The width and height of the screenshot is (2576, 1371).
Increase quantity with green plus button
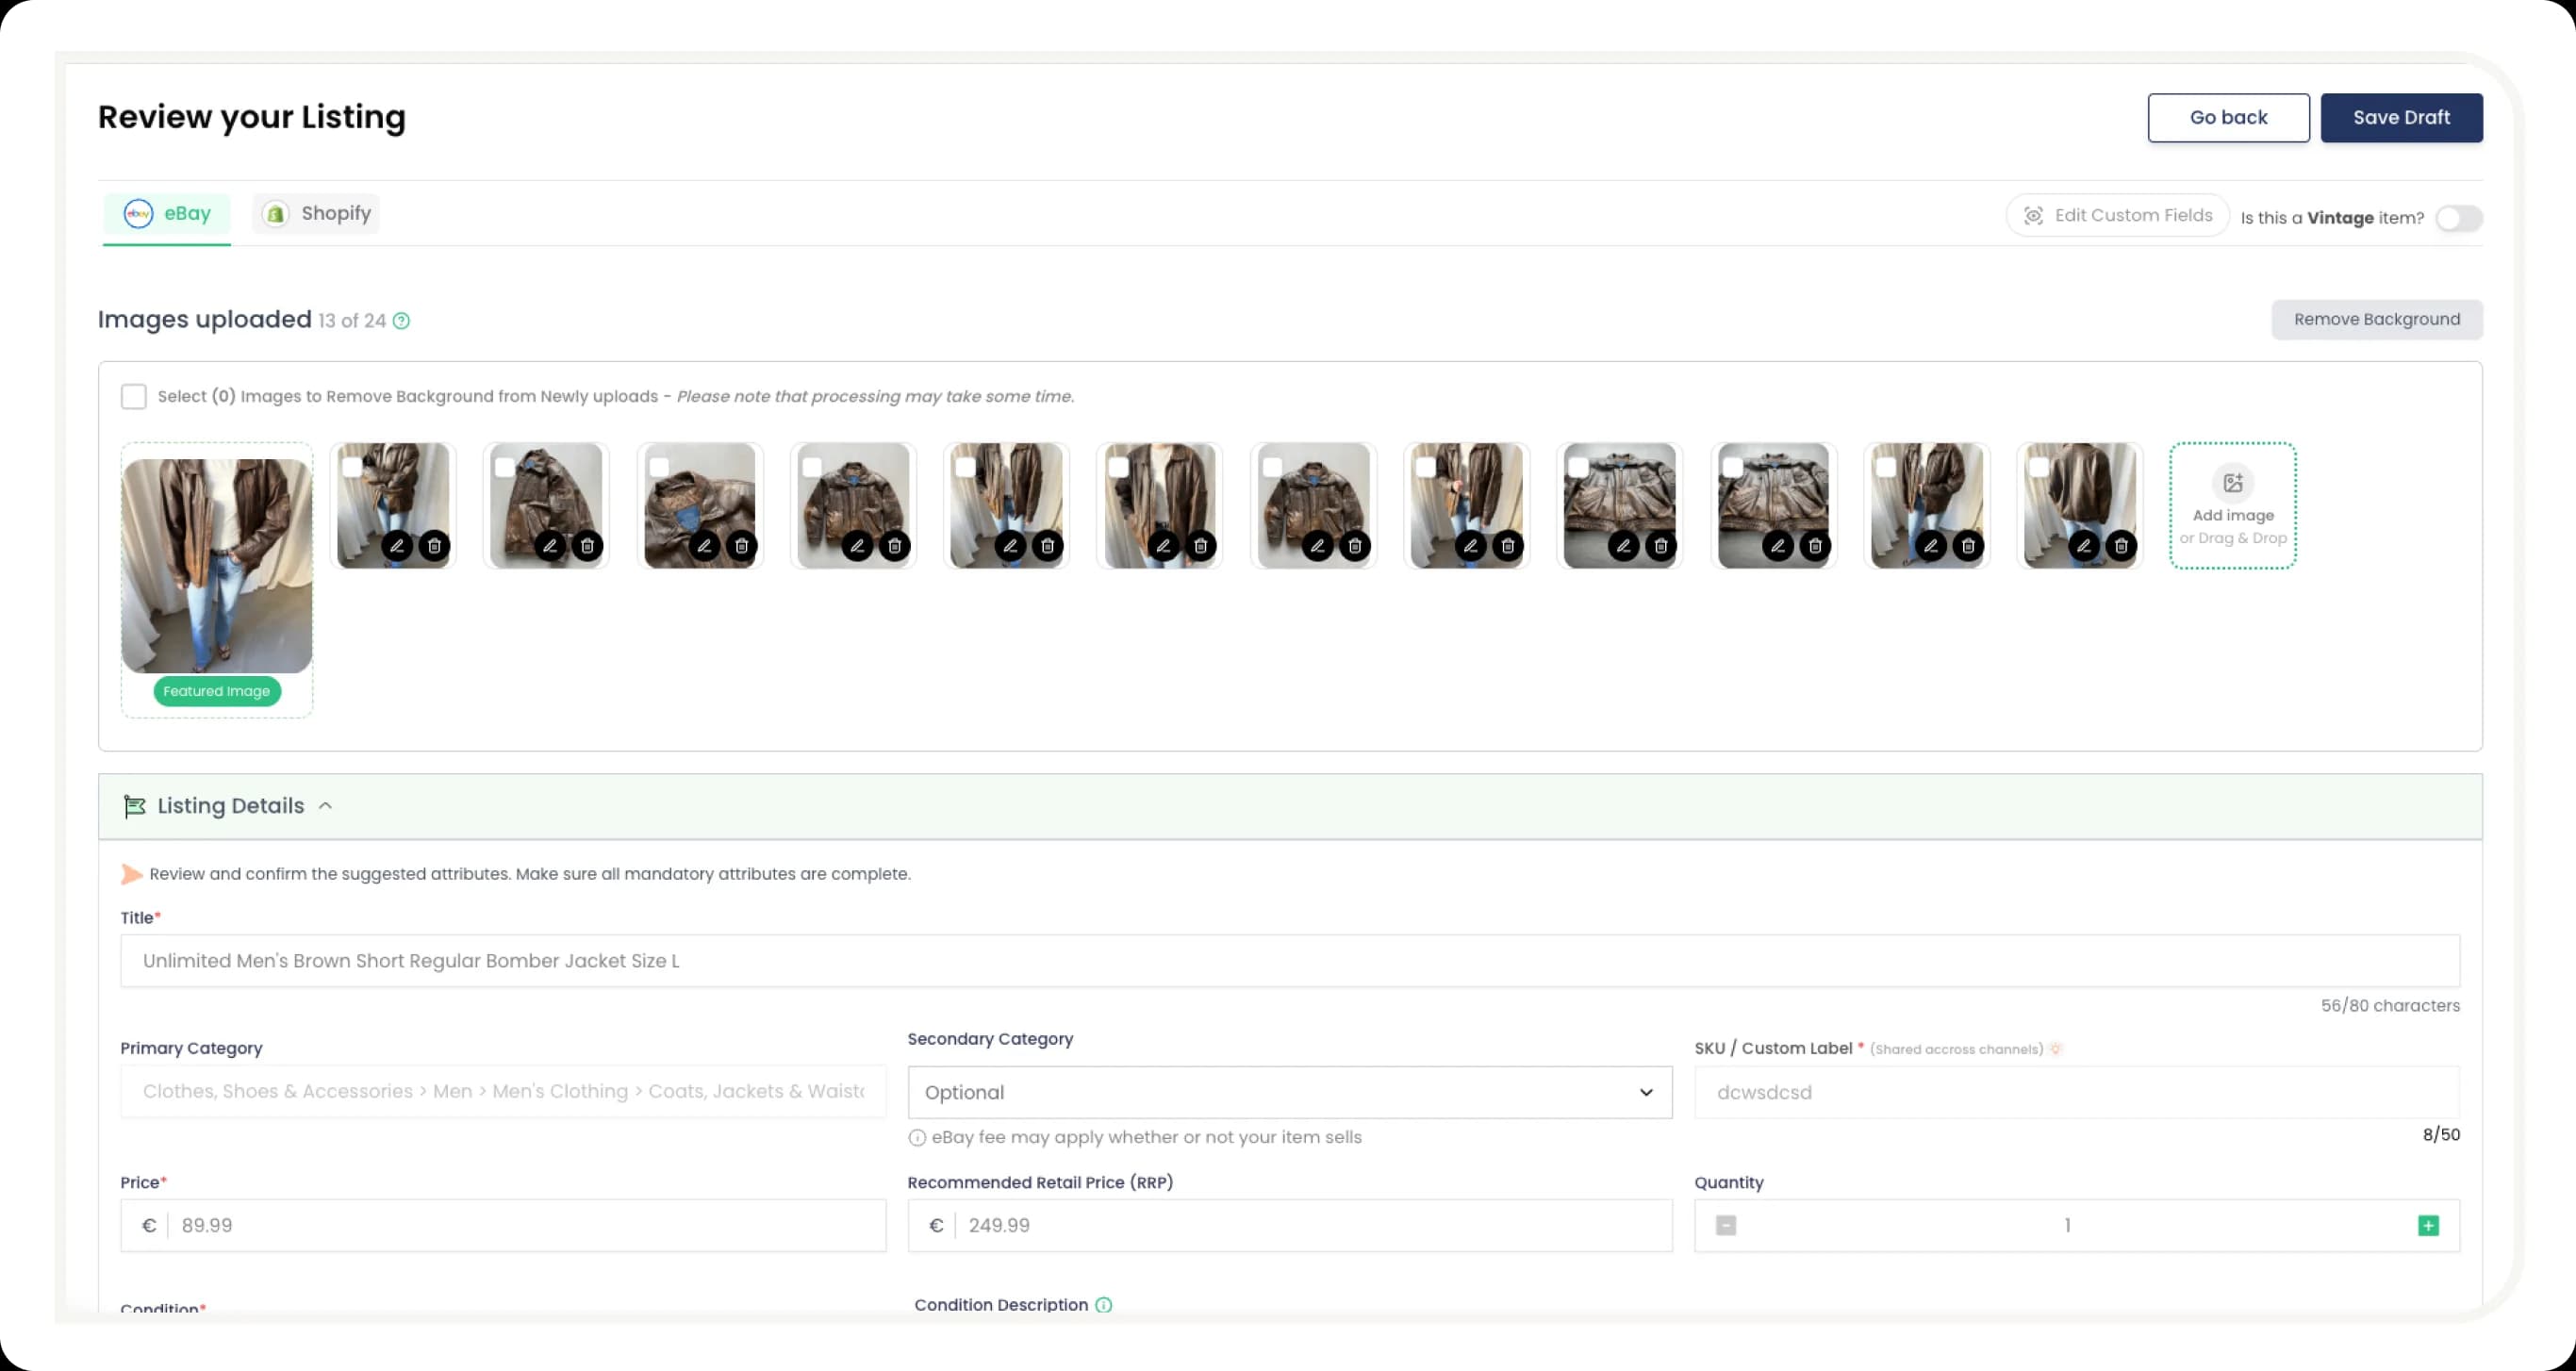(2428, 1226)
